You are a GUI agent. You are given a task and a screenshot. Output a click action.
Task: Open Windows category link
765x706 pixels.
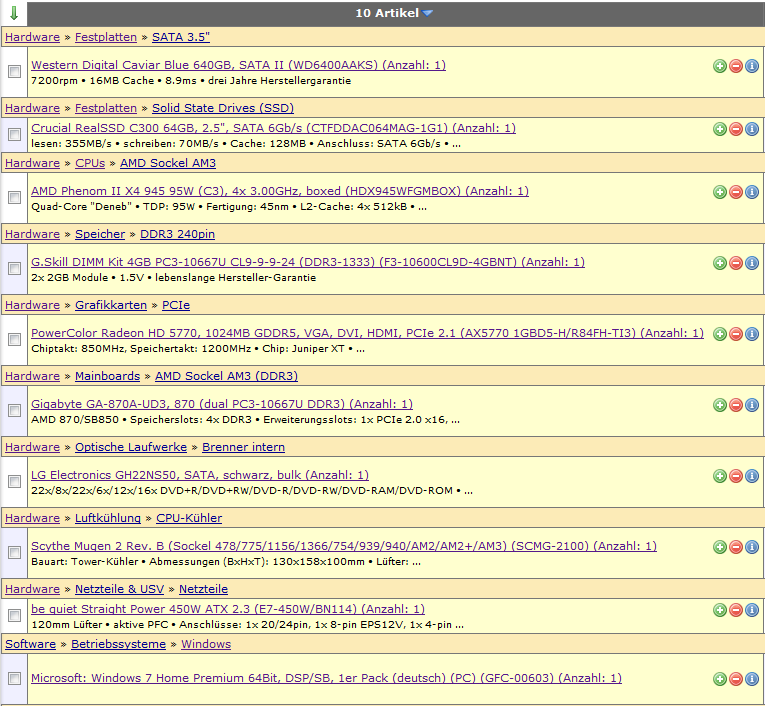206,644
